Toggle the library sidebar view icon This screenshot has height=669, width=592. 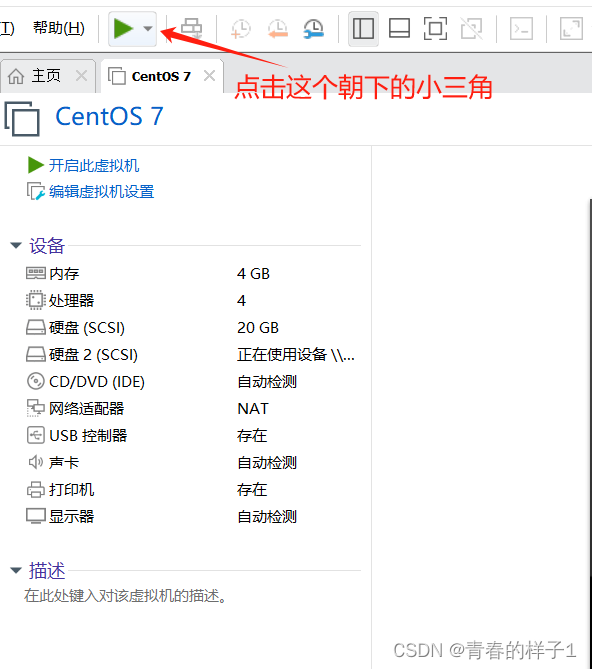(363, 29)
